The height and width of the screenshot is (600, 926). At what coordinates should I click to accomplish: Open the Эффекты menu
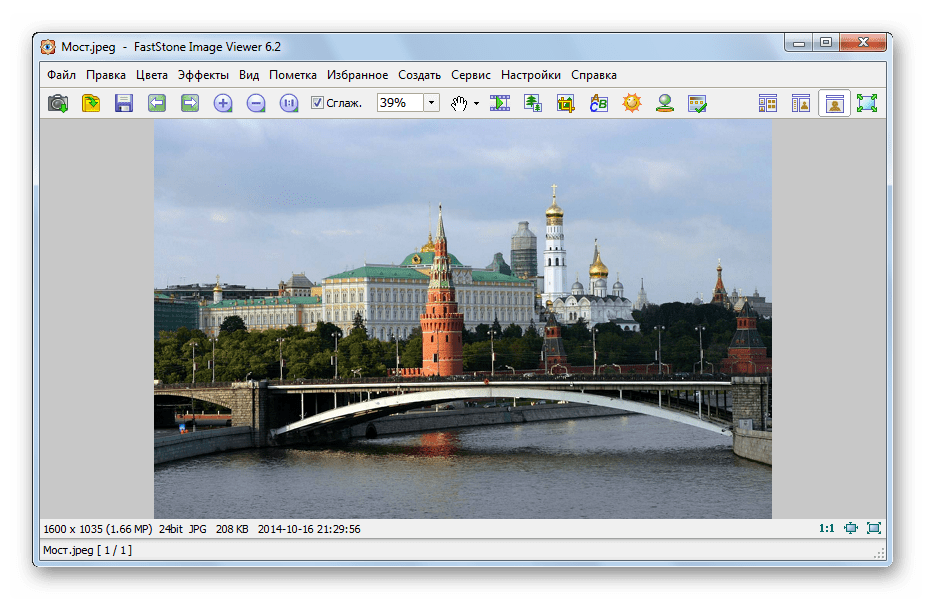click(203, 75)
